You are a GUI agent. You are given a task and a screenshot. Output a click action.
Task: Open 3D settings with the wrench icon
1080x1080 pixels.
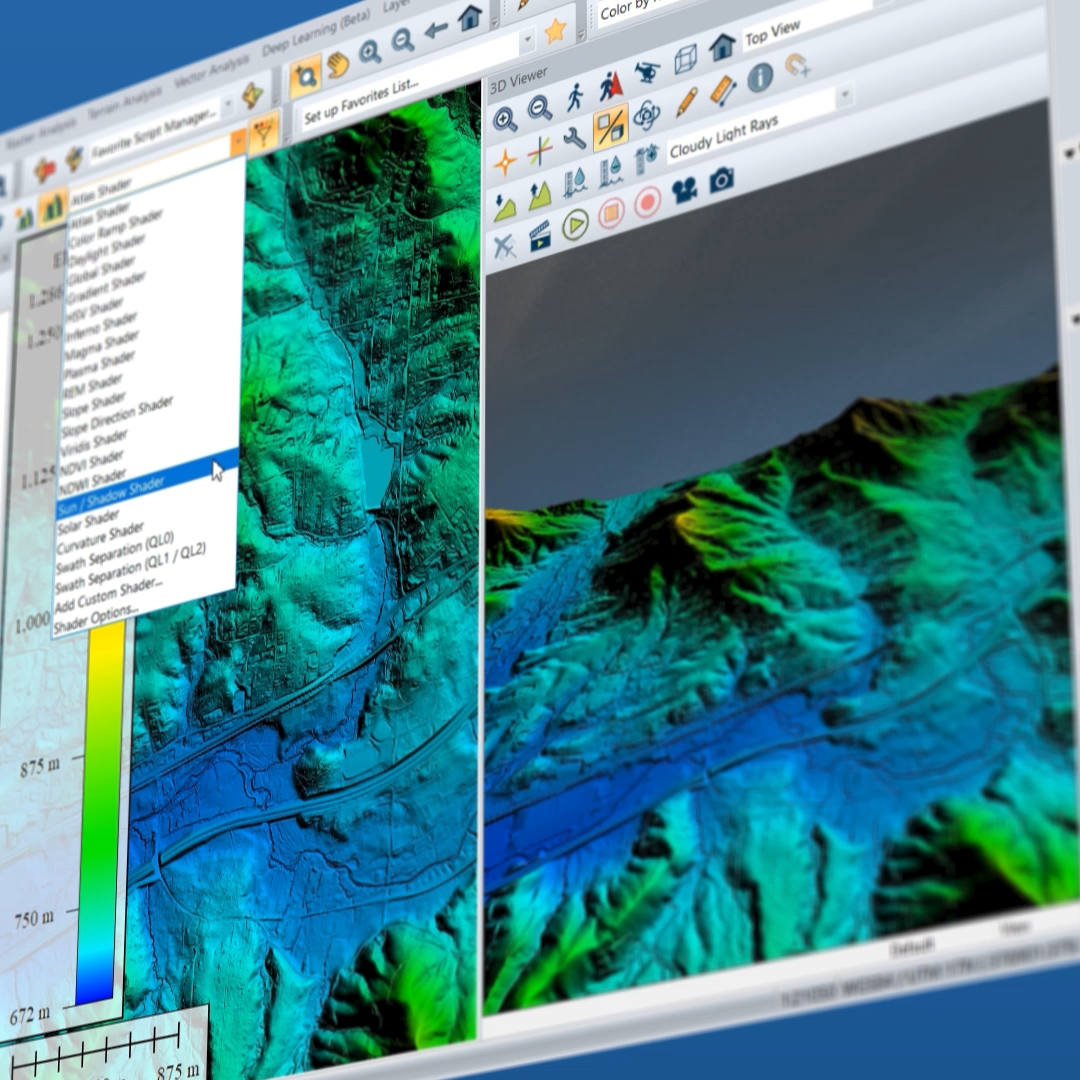tap(574, 138)
